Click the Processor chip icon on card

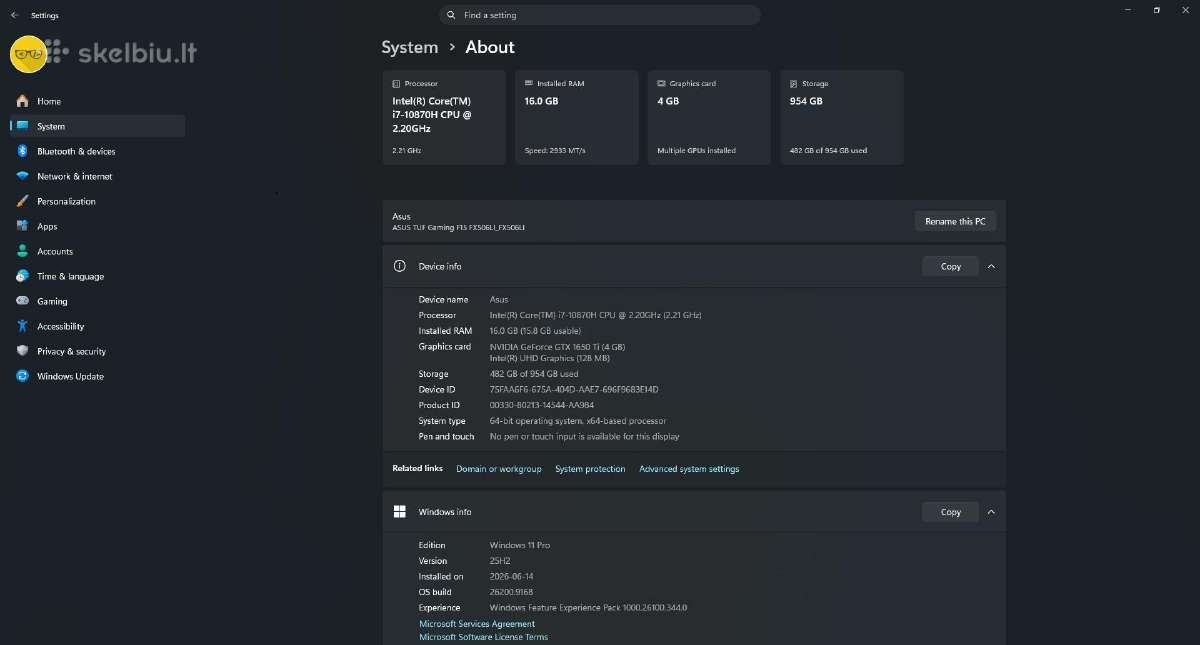tap(396, 84)
